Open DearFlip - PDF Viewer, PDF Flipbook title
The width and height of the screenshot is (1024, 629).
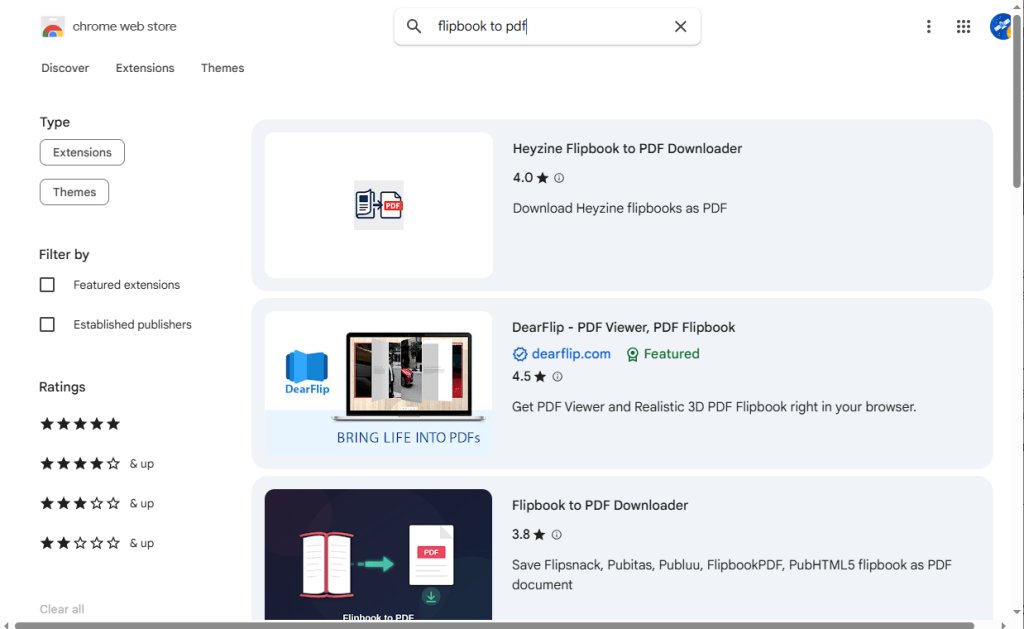pos(623,327)
